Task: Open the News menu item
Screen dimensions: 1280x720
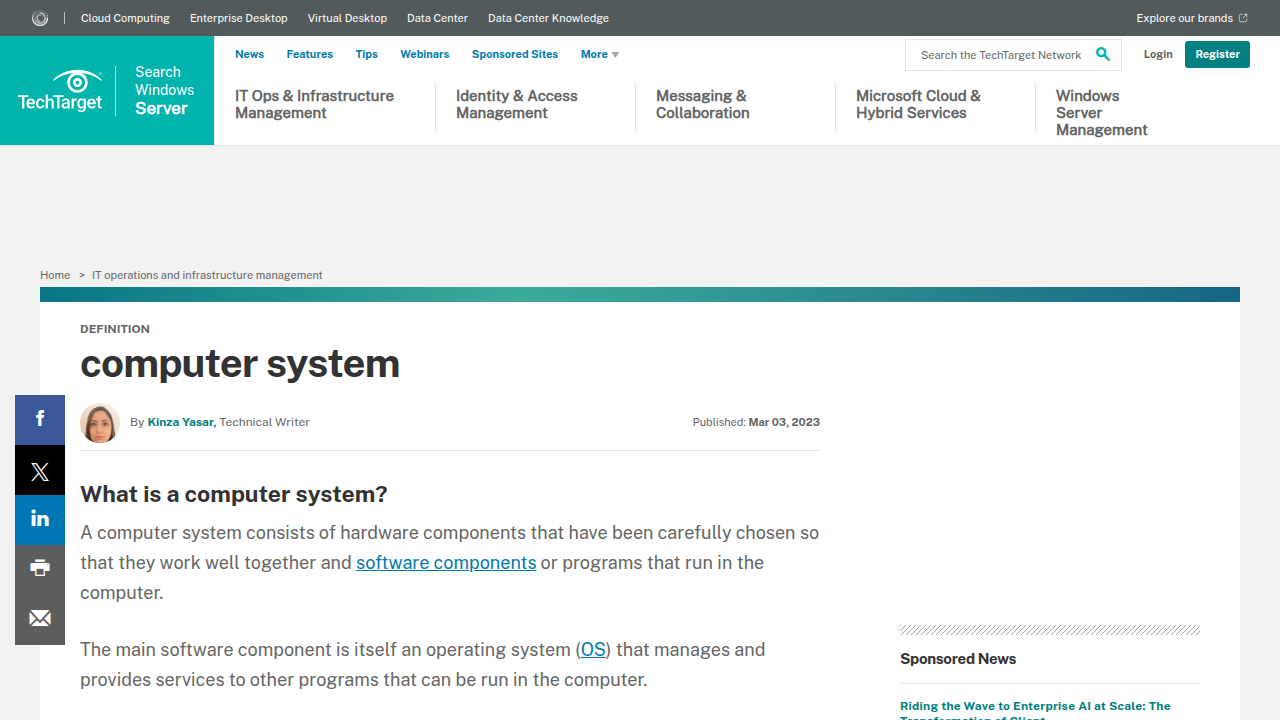Action: pos(249,54)
